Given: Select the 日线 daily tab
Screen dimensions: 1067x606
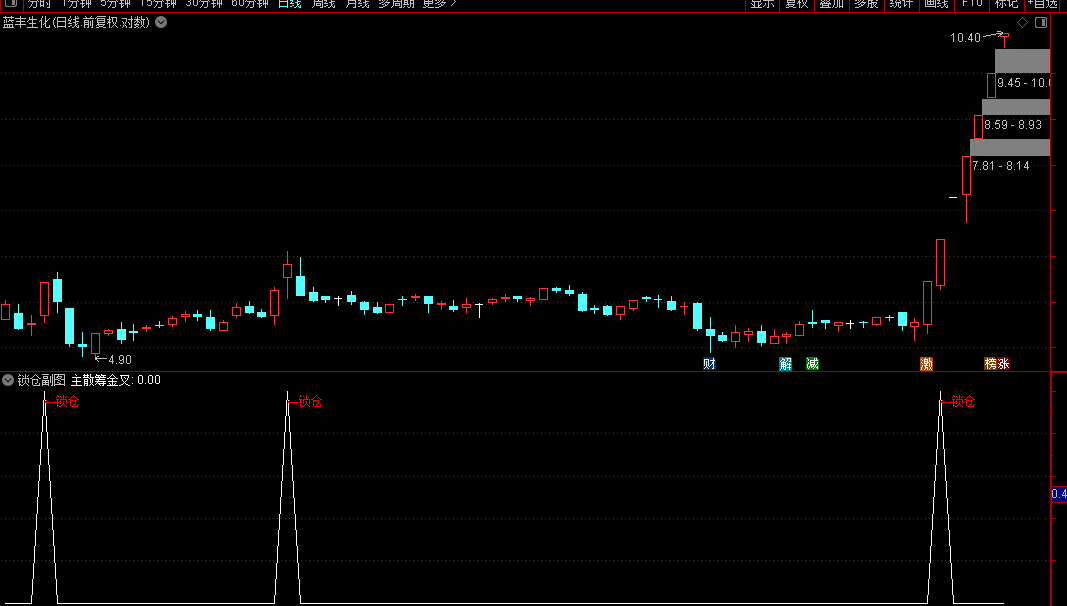Looking at the screenshot, I should (x=290, y=3).
